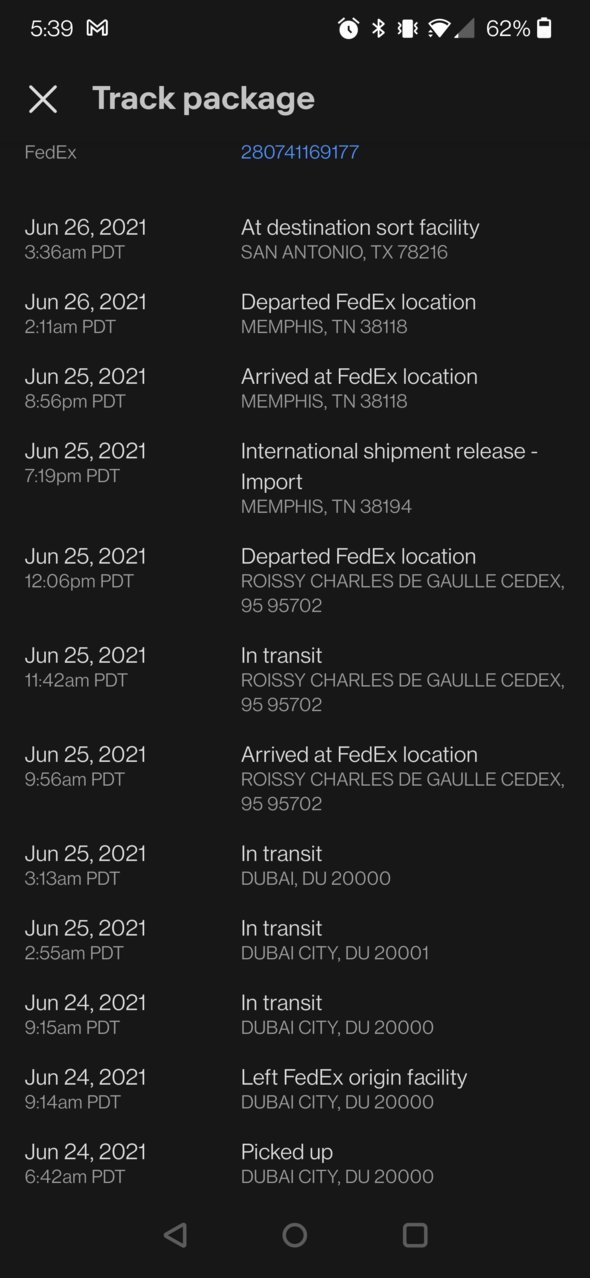Tap the Bluetooth status icon

coord(378,28)
